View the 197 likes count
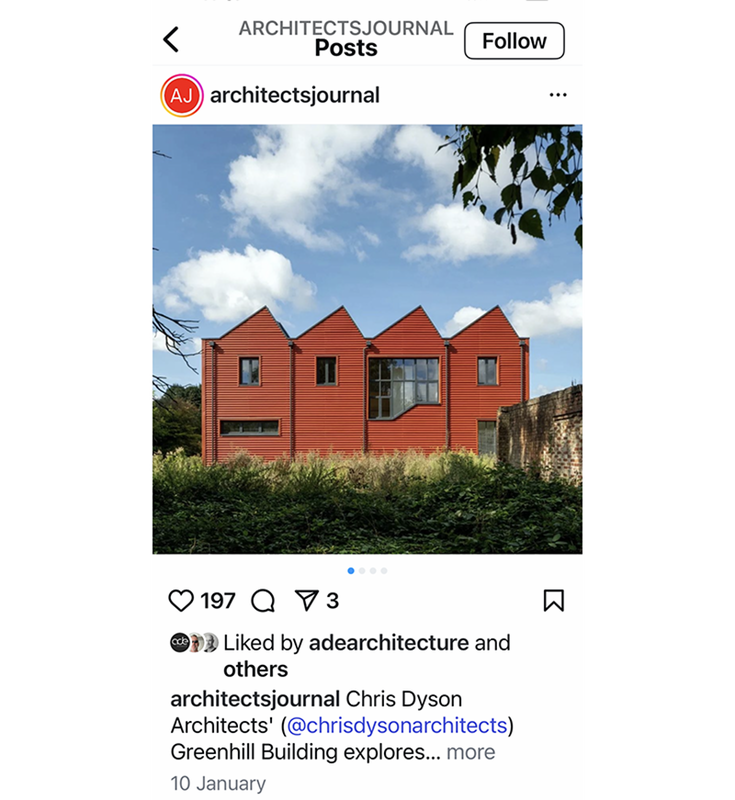Viewport: 735px width, 800px height. 218,601
